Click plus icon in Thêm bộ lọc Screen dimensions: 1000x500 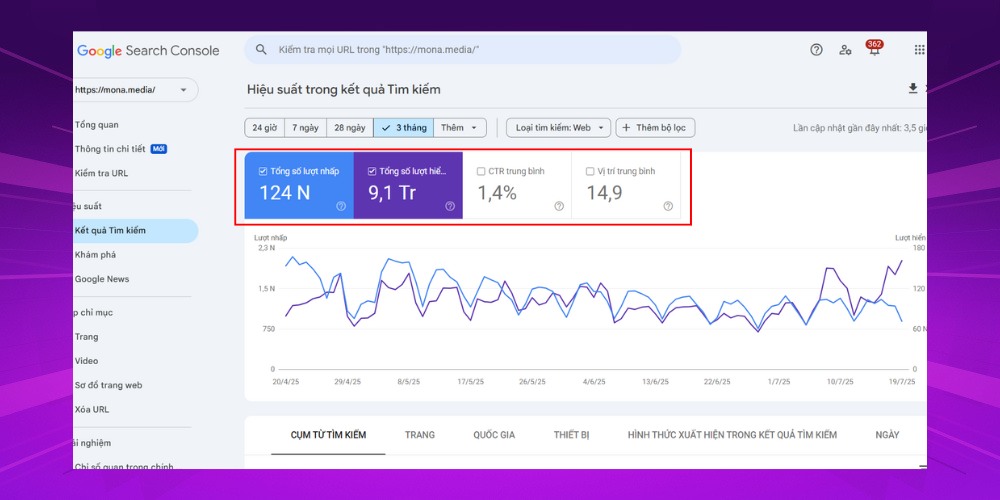626,128
